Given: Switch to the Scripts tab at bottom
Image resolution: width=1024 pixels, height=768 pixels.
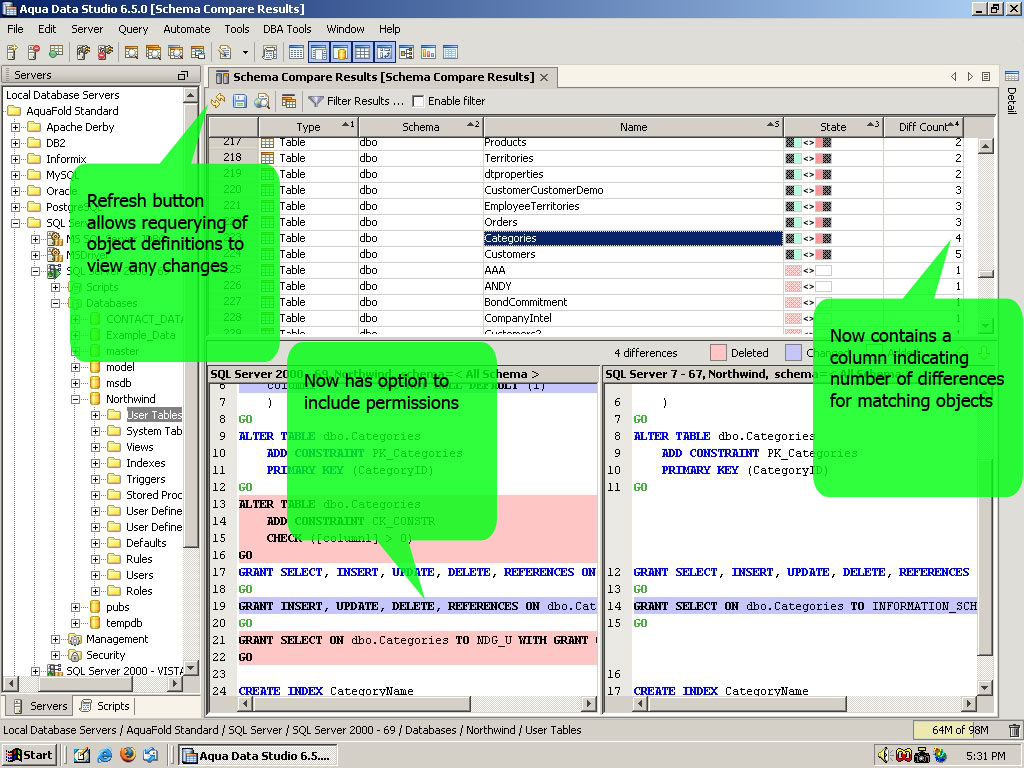Looking at the screenshot, I should pyautogui.click(x=105, y=706).
